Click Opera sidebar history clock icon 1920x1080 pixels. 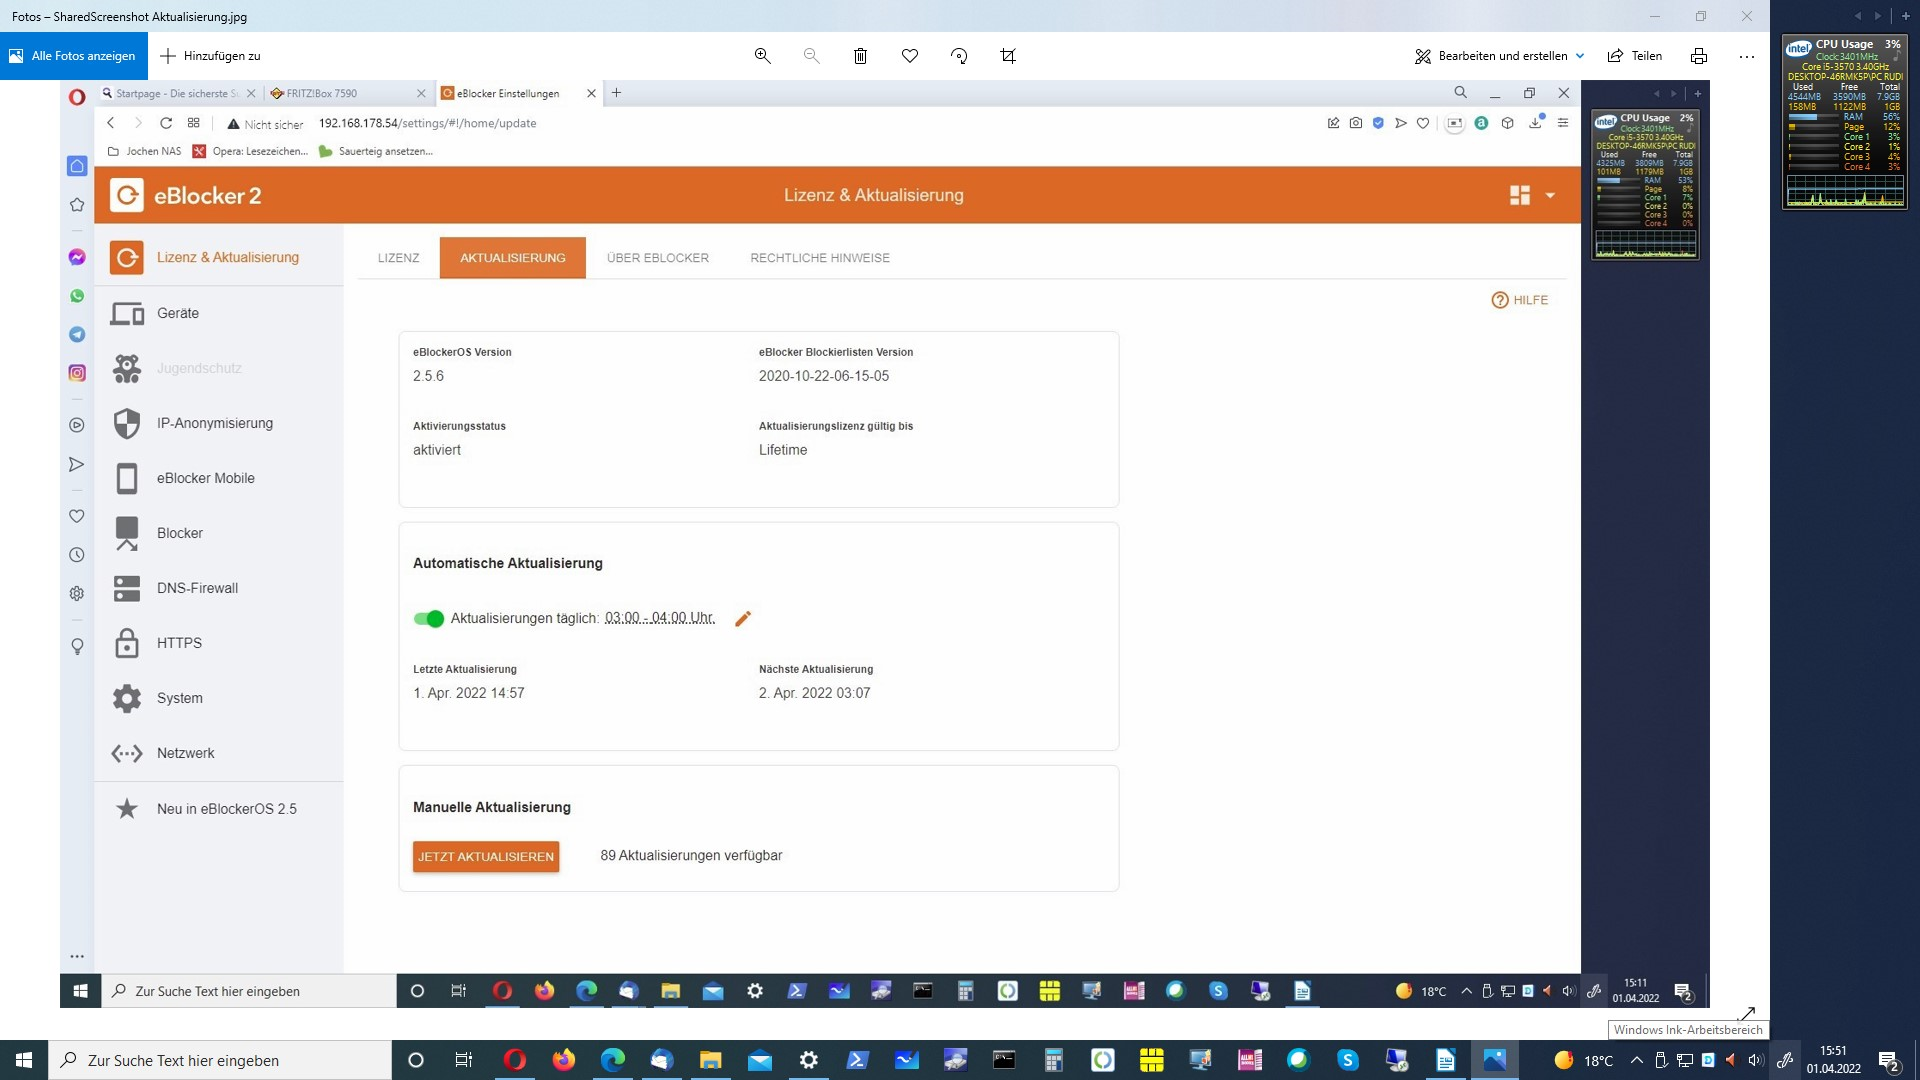(x=77, y=555)
